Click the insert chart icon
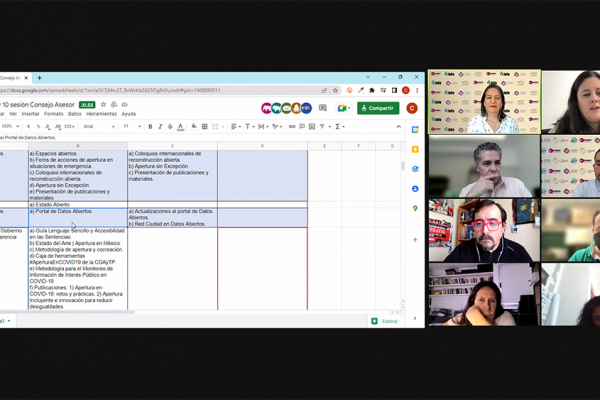This screenshot has height=400, width=600. (312, 126)
